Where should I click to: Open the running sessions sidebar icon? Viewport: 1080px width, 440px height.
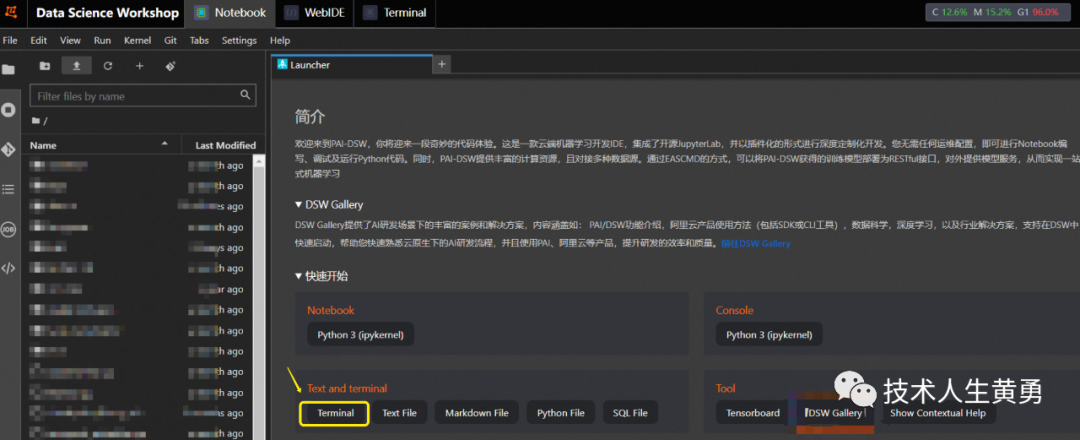8,109
